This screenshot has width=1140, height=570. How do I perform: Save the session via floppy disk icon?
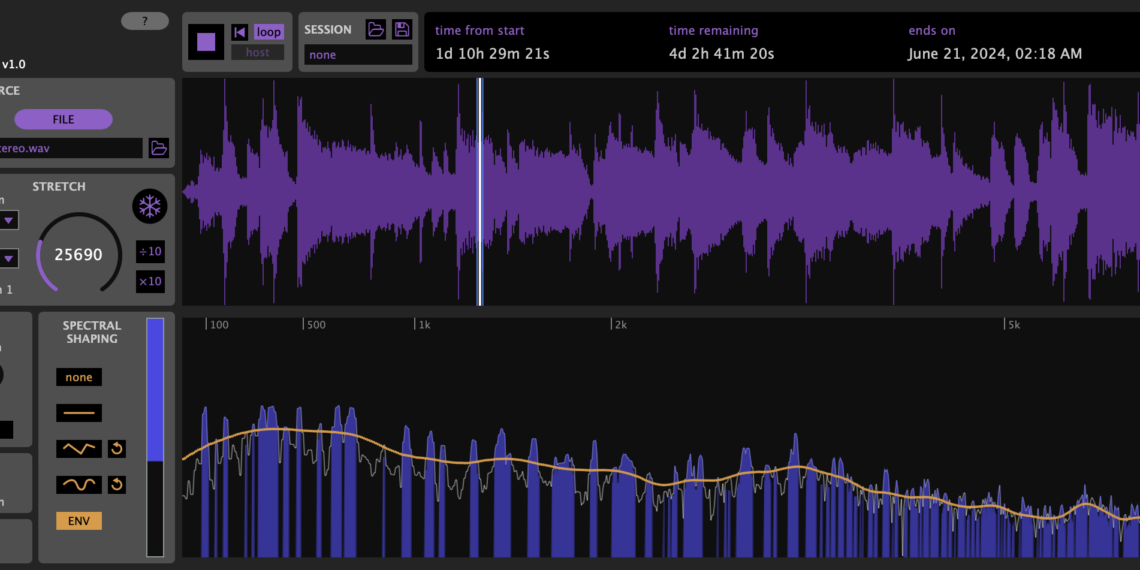[402, 29]
